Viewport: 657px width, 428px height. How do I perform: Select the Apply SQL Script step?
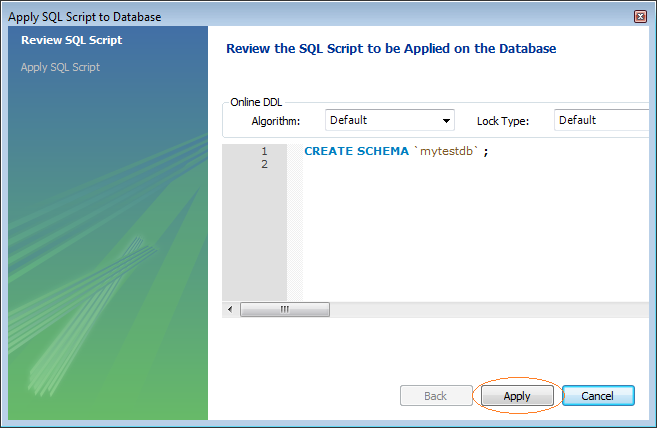point(60,67)
